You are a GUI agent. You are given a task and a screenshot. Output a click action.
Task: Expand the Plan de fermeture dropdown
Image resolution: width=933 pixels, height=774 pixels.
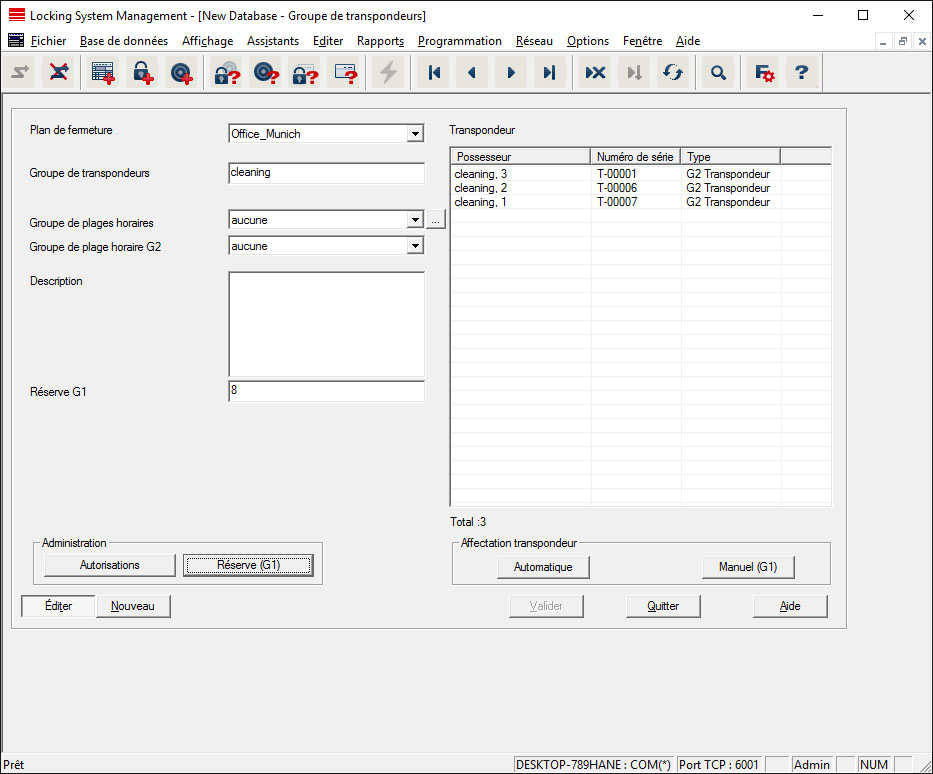[x=415, y=134]
